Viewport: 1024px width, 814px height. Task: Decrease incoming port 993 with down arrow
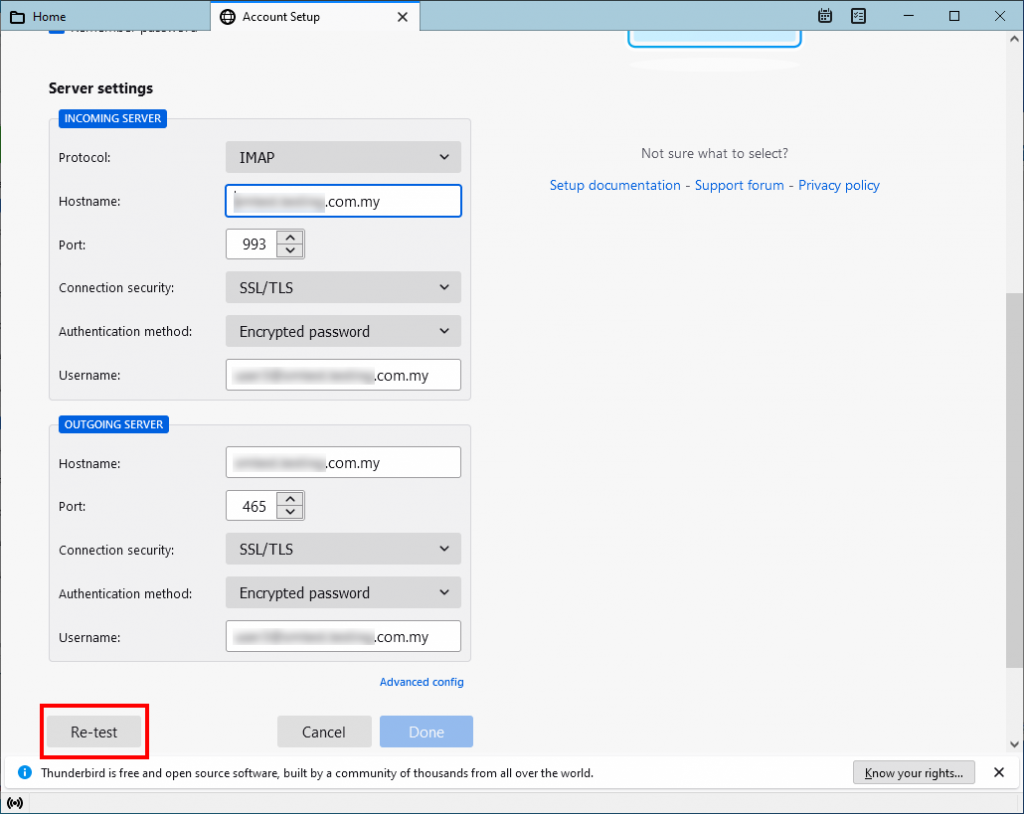(290, 251)
